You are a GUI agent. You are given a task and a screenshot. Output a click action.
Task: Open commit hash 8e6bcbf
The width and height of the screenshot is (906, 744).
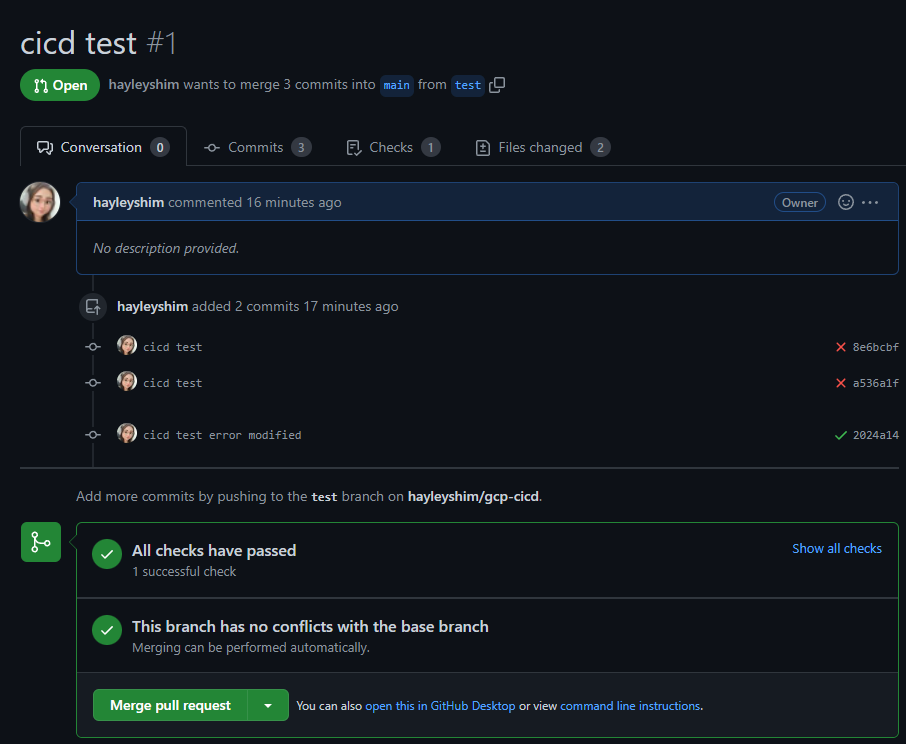875,347
